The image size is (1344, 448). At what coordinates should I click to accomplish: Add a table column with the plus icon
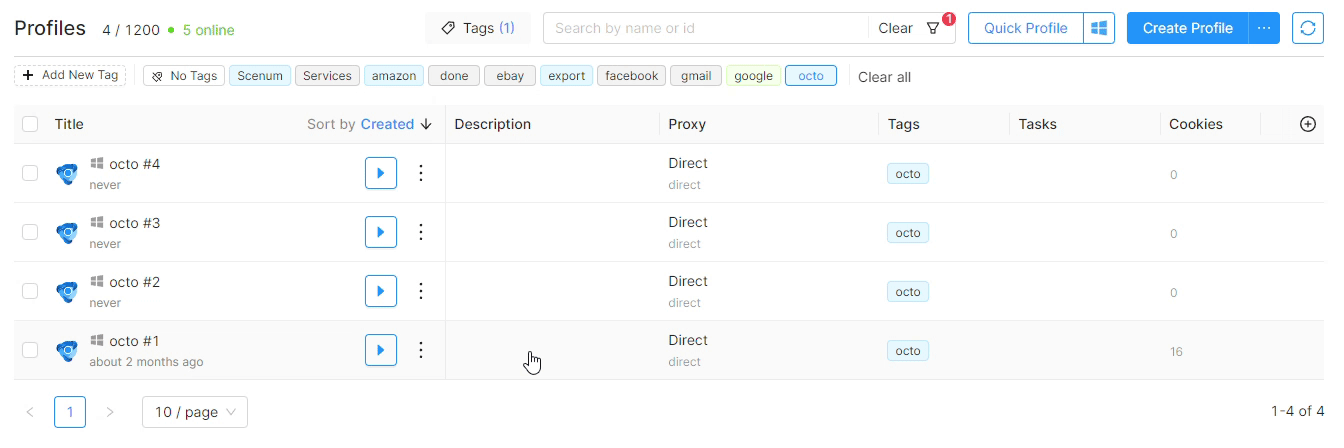(x=1307, y=124)
